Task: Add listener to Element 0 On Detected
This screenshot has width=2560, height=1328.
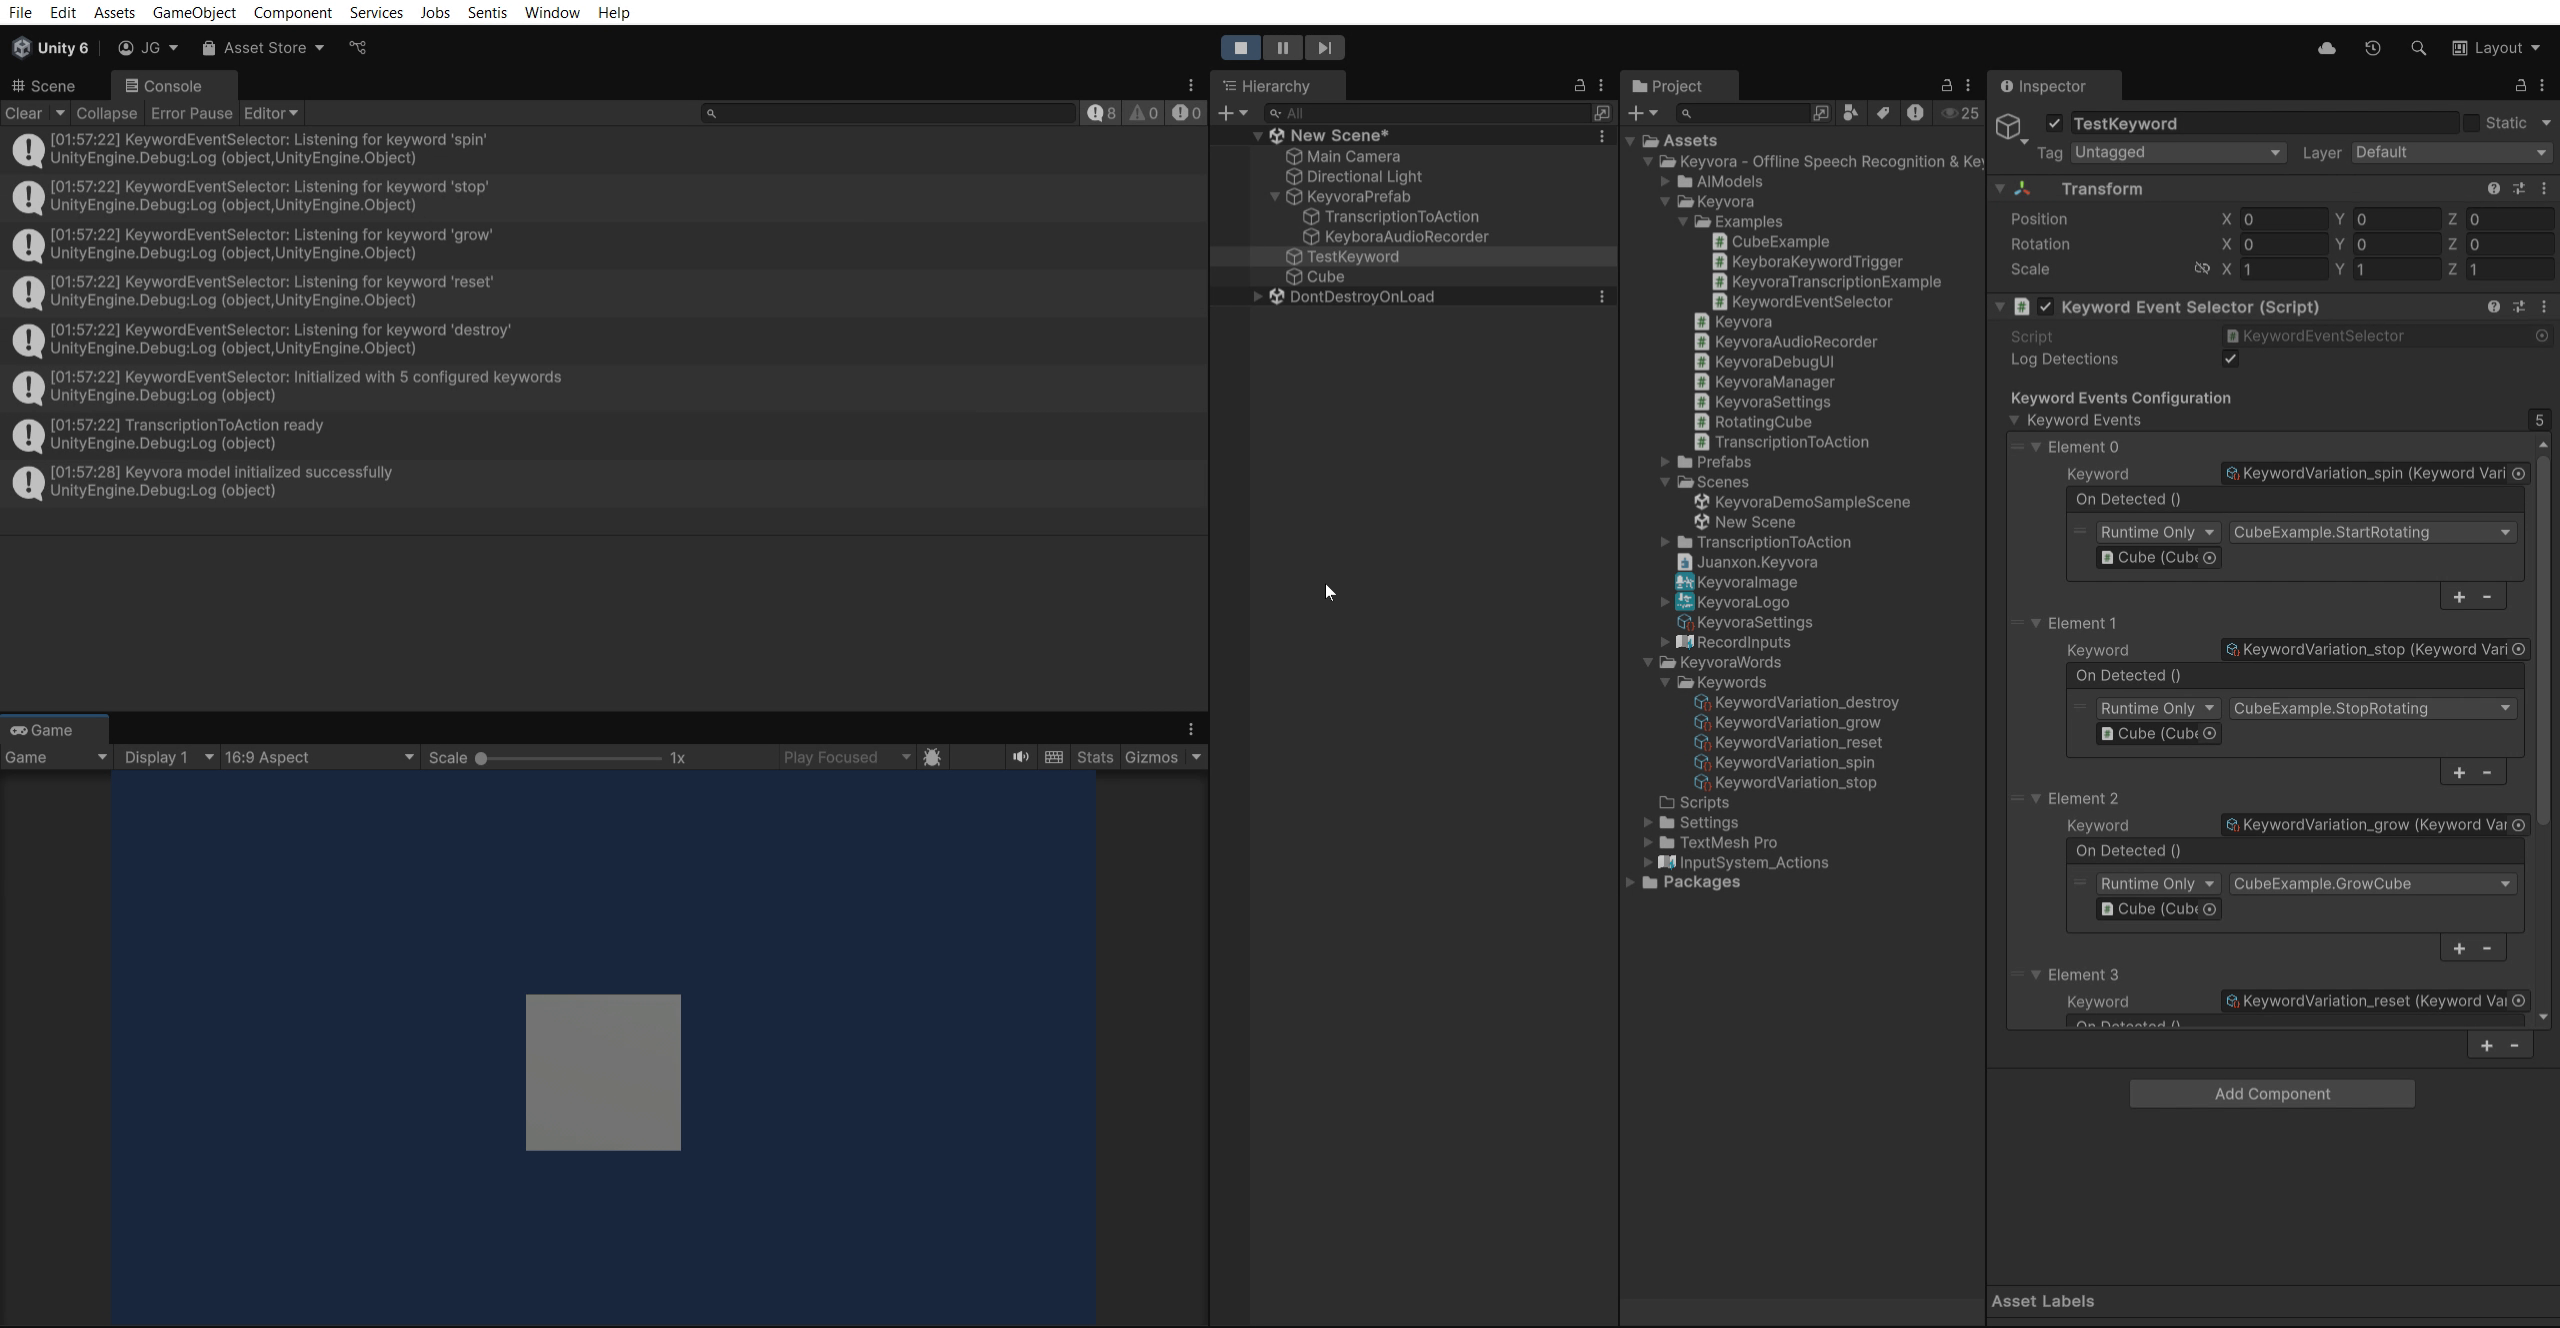Action: 2459,597
